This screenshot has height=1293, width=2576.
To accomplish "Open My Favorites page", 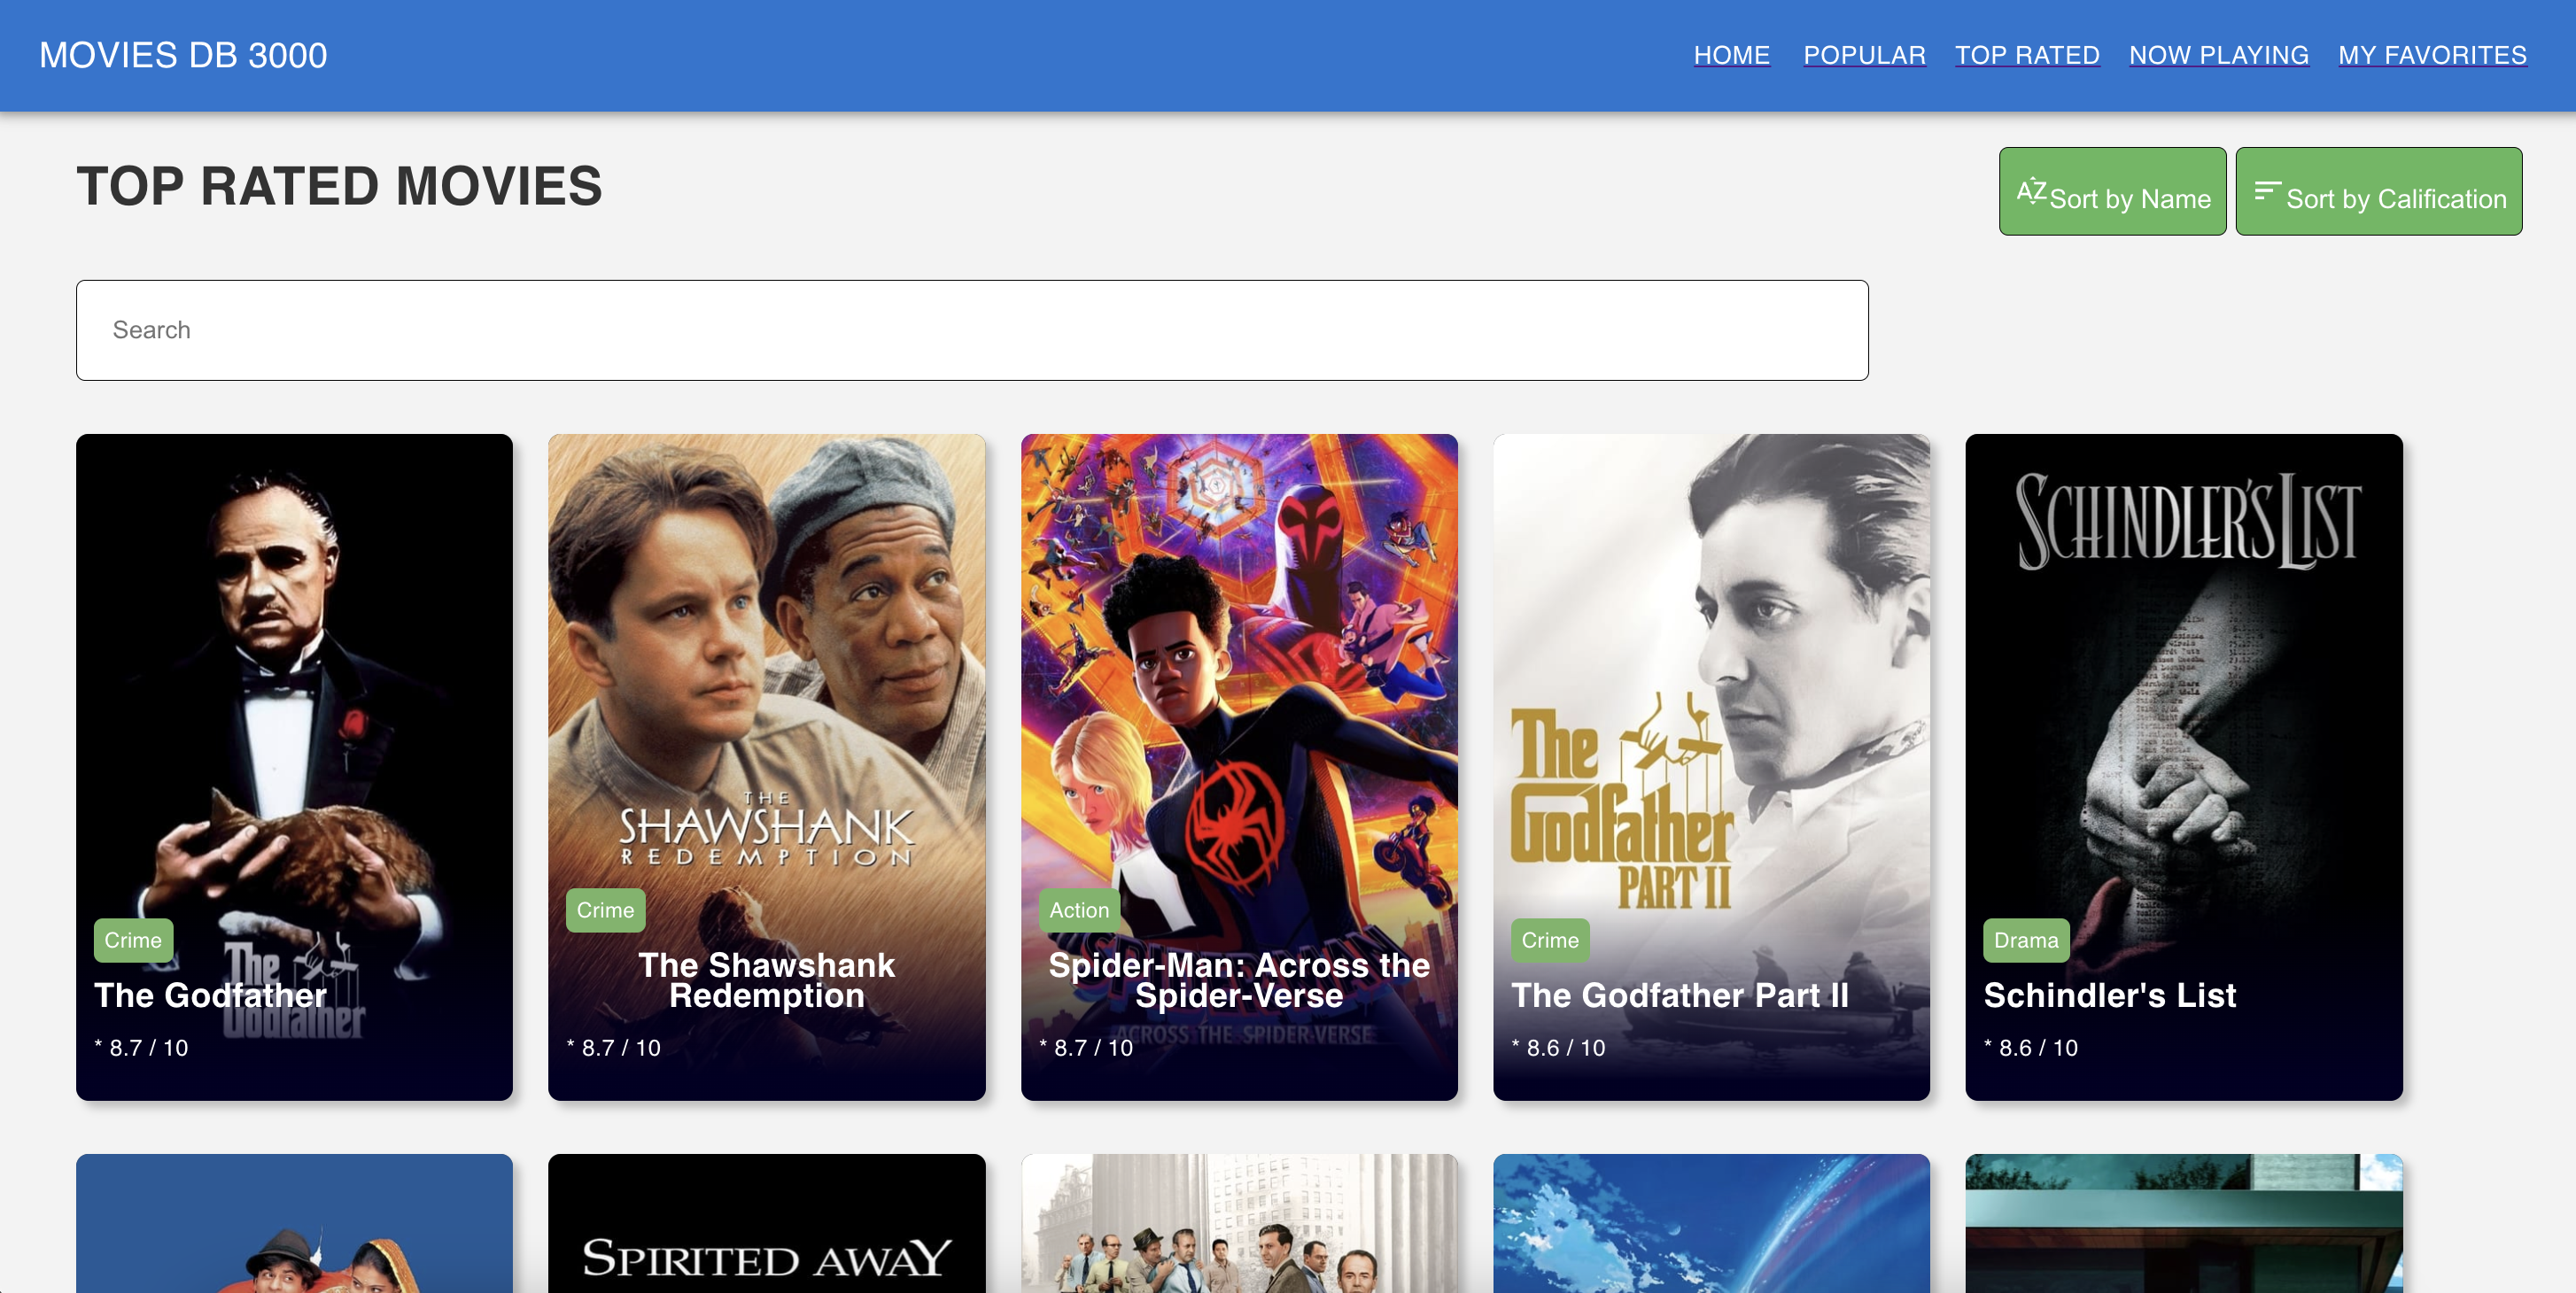I will [2432, 55].
